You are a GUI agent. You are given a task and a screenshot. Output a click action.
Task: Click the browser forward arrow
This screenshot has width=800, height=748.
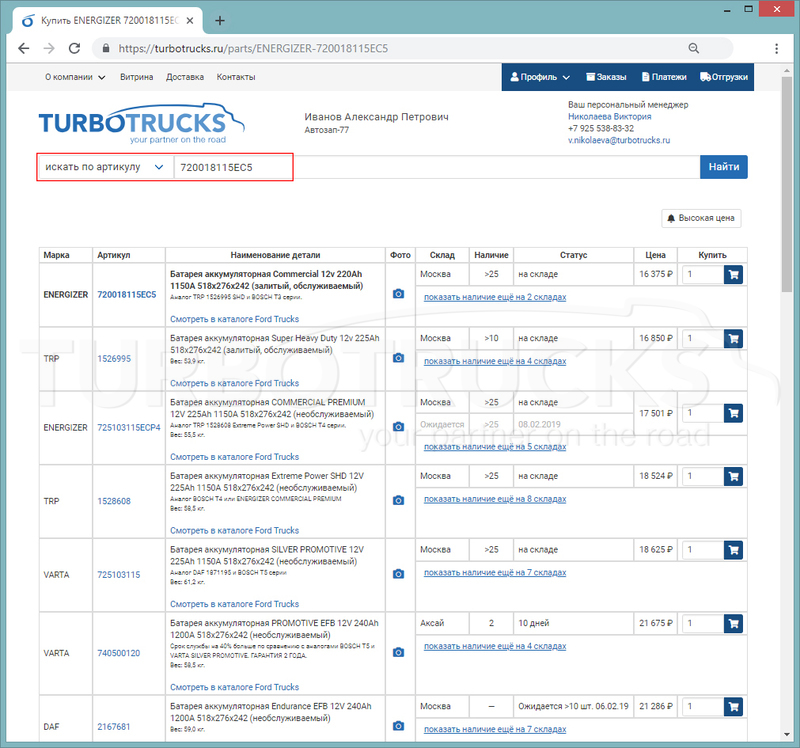point(49,48)
